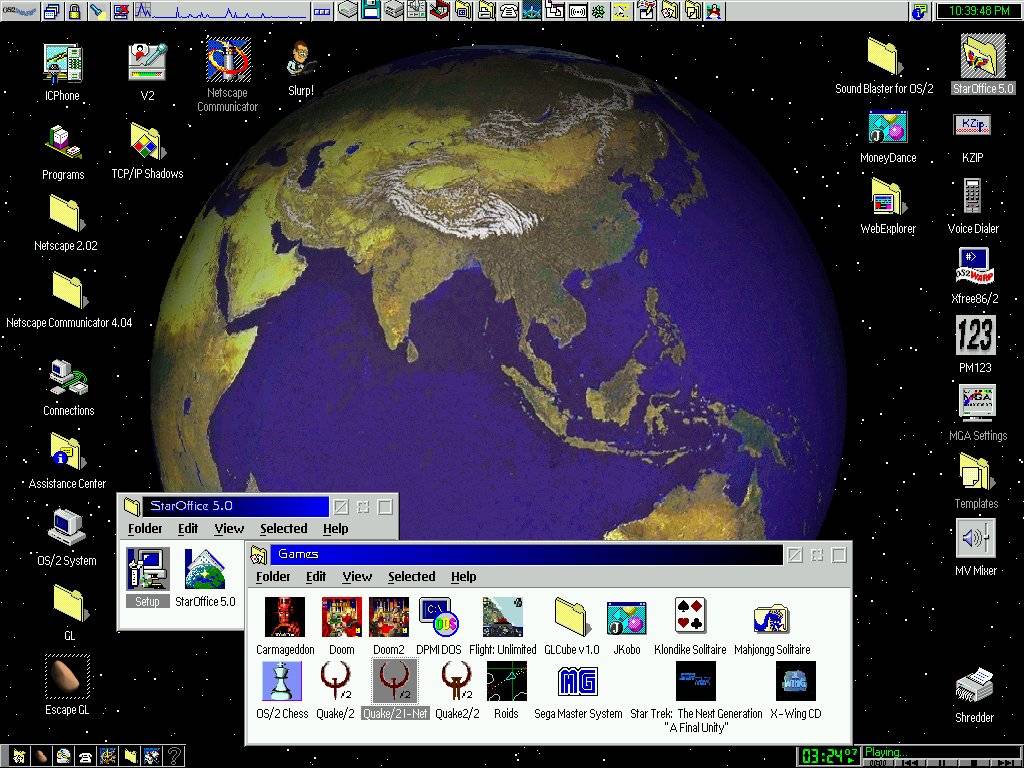
Task: Open the Edit menu in Games window
Action: tap(315, 577)
